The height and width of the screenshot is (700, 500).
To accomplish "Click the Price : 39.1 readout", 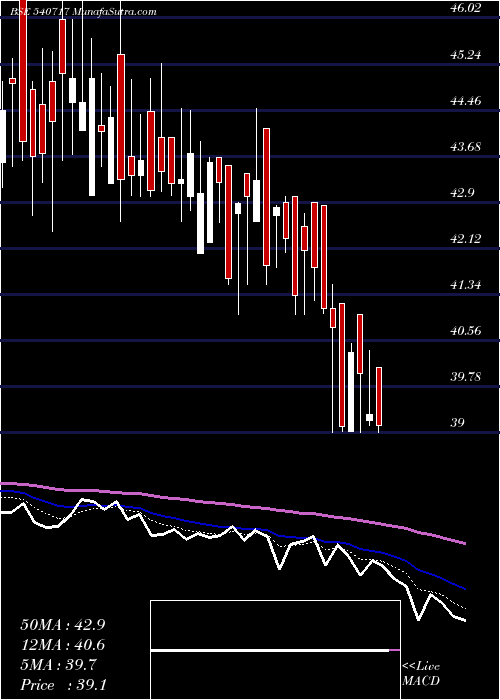I will coord(62,685).
